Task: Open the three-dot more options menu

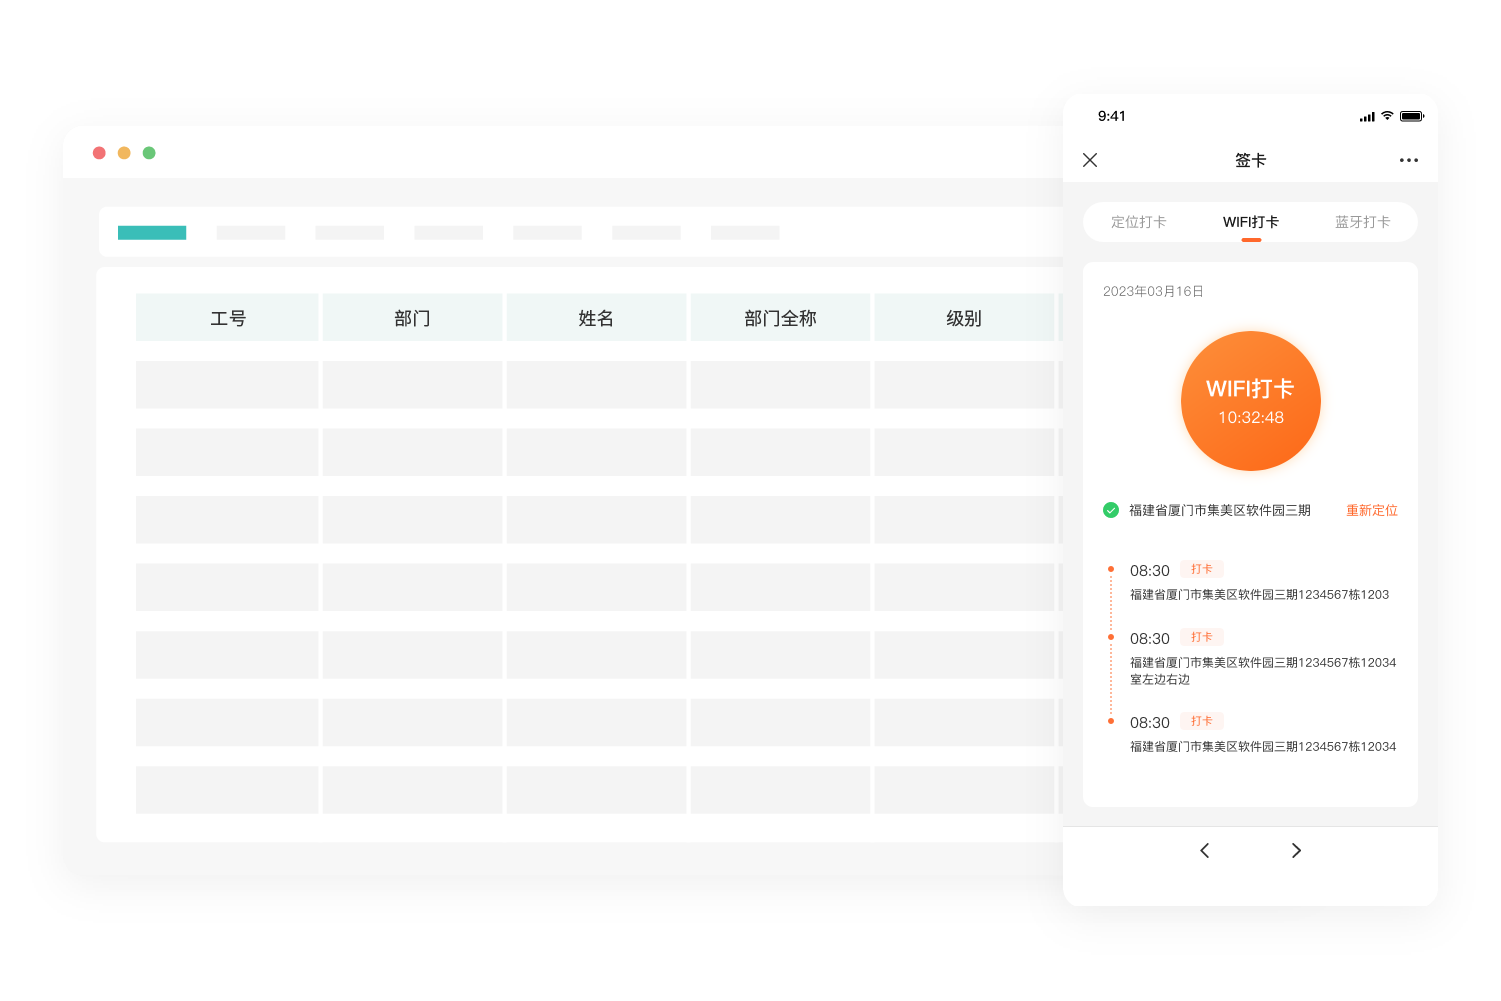Action: coord(1408,160)
